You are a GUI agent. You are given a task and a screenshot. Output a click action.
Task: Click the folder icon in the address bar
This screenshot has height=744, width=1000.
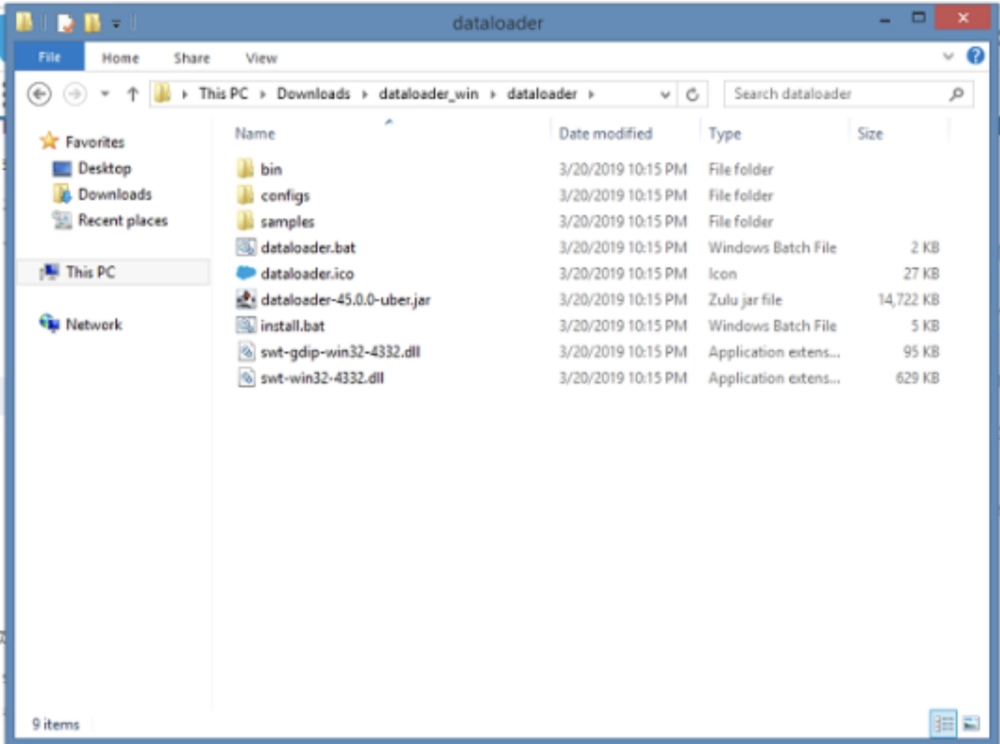pos(163,94)
